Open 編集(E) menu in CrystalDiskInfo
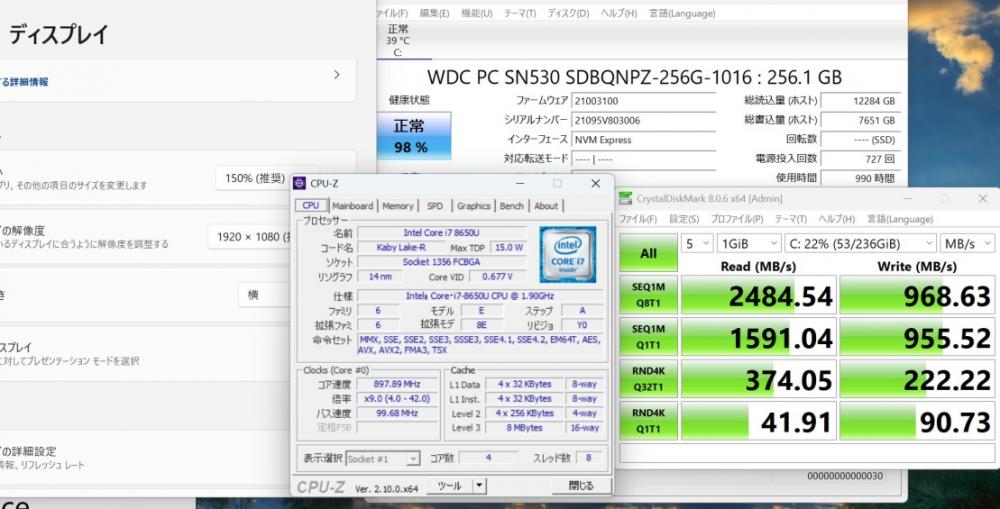1000x509 pixels. (x=434, y=13)
